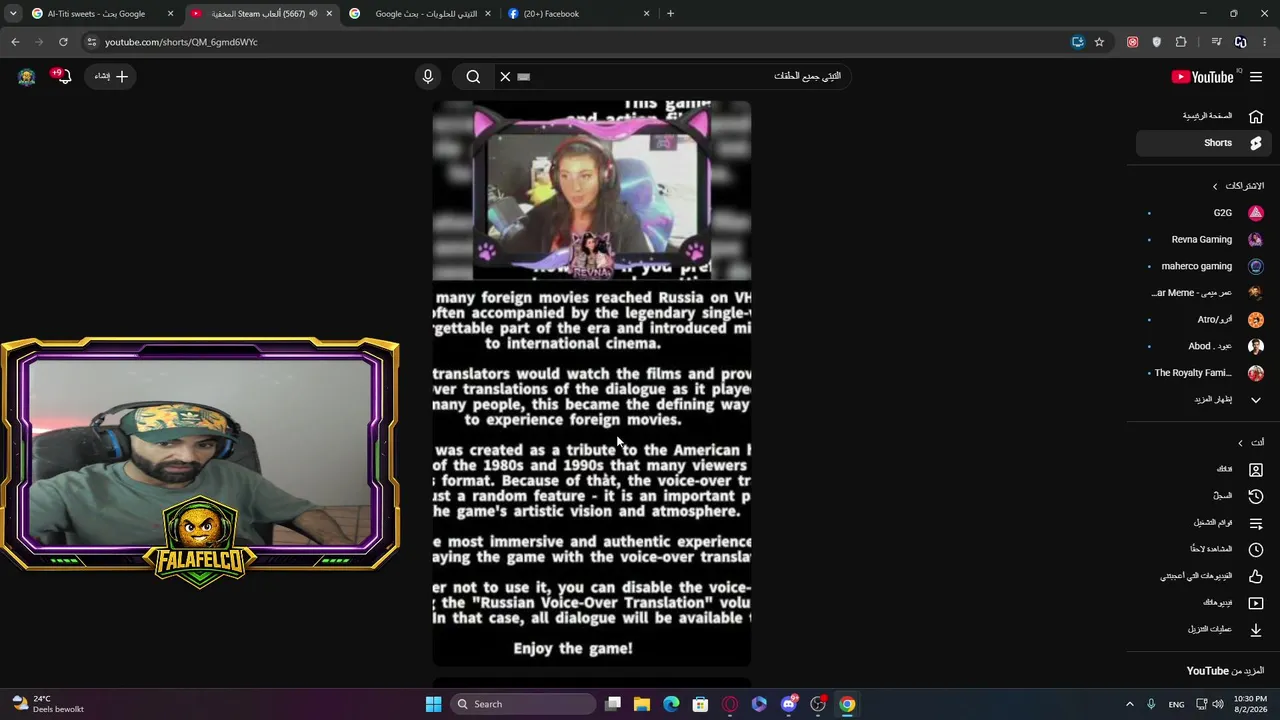Close the Al-Titi sweets tab

tap(170, 14)
